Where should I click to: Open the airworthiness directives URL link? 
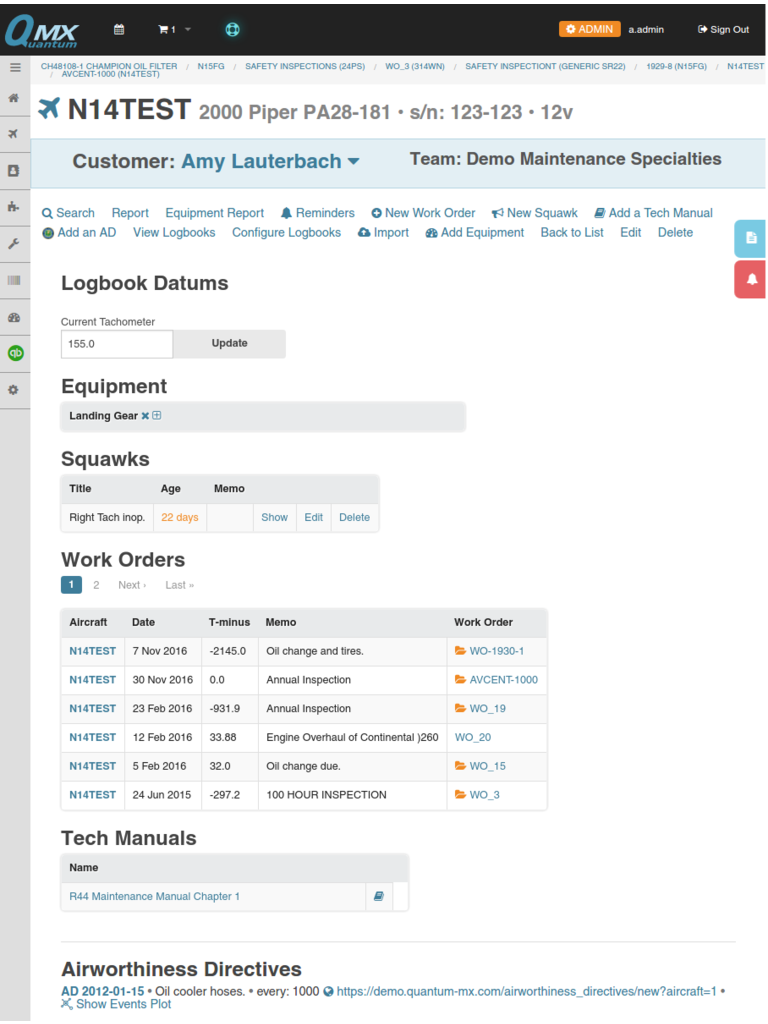[526, 991]
